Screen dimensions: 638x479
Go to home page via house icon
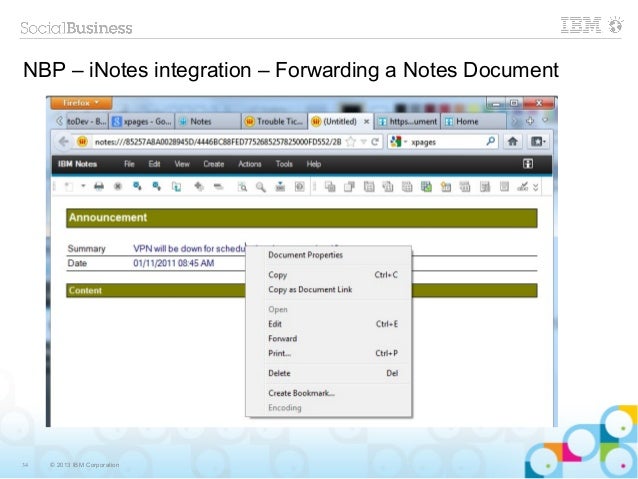[513, 141]
